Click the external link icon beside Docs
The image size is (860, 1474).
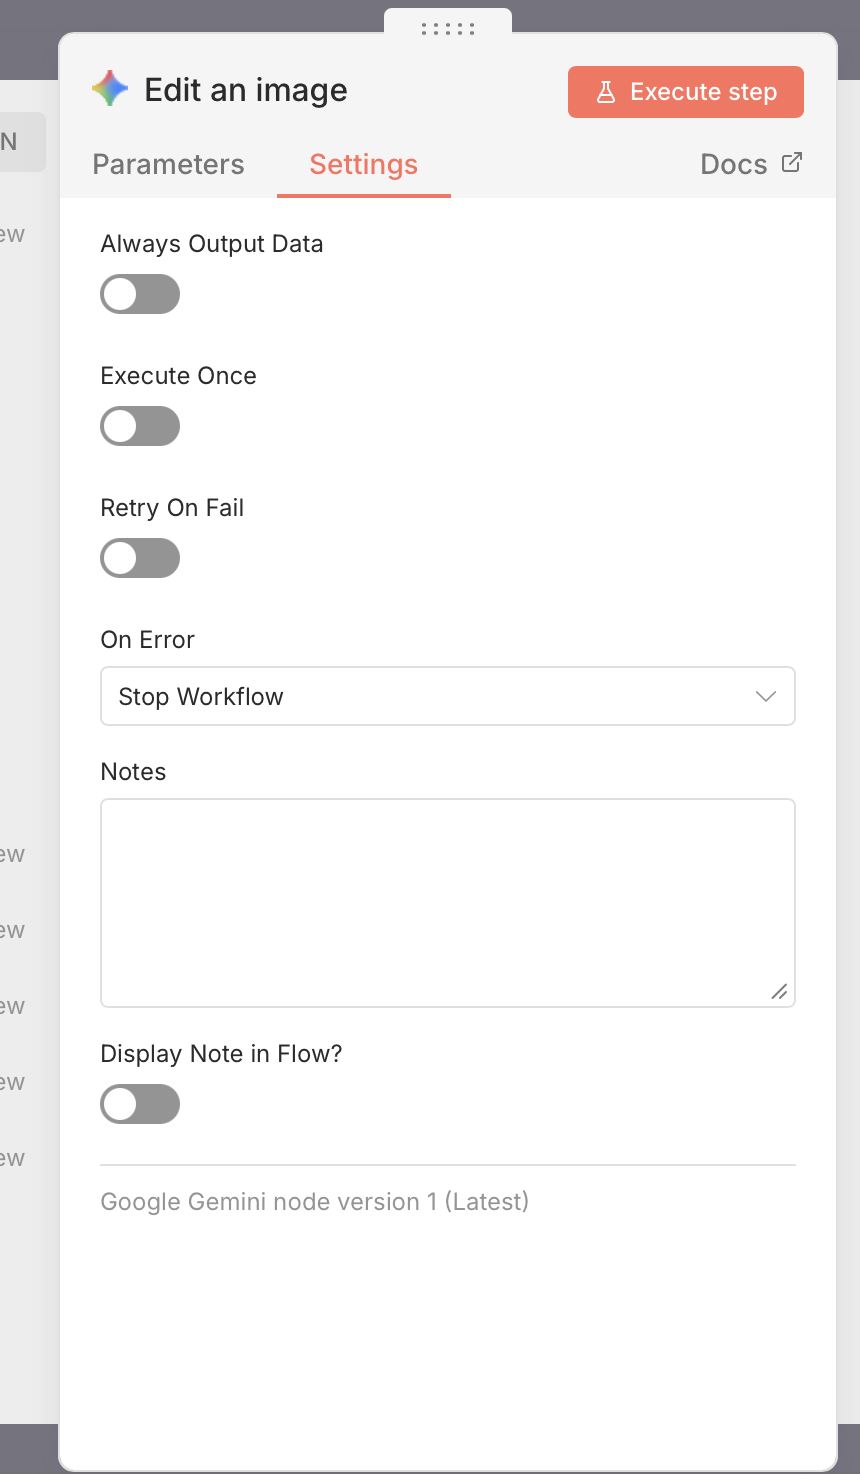coord(791,163)
